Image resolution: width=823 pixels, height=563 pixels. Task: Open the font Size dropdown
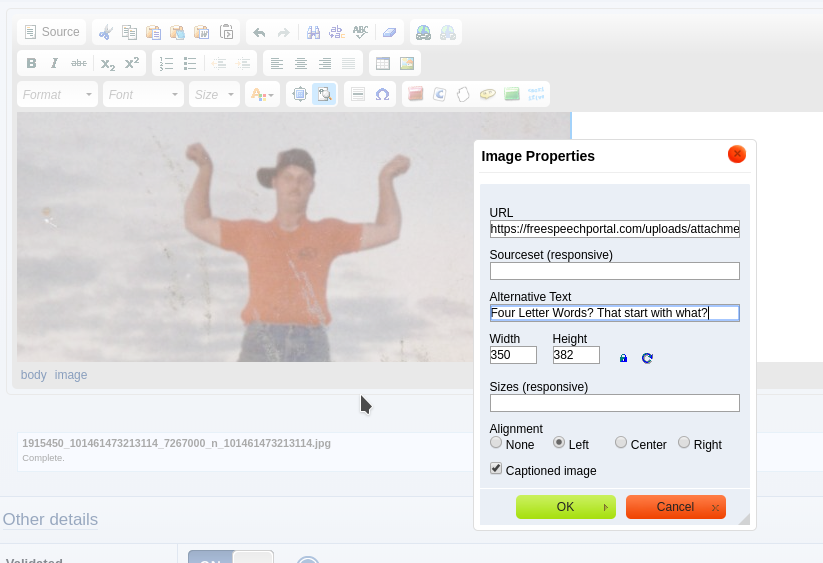tap(215, 95)
